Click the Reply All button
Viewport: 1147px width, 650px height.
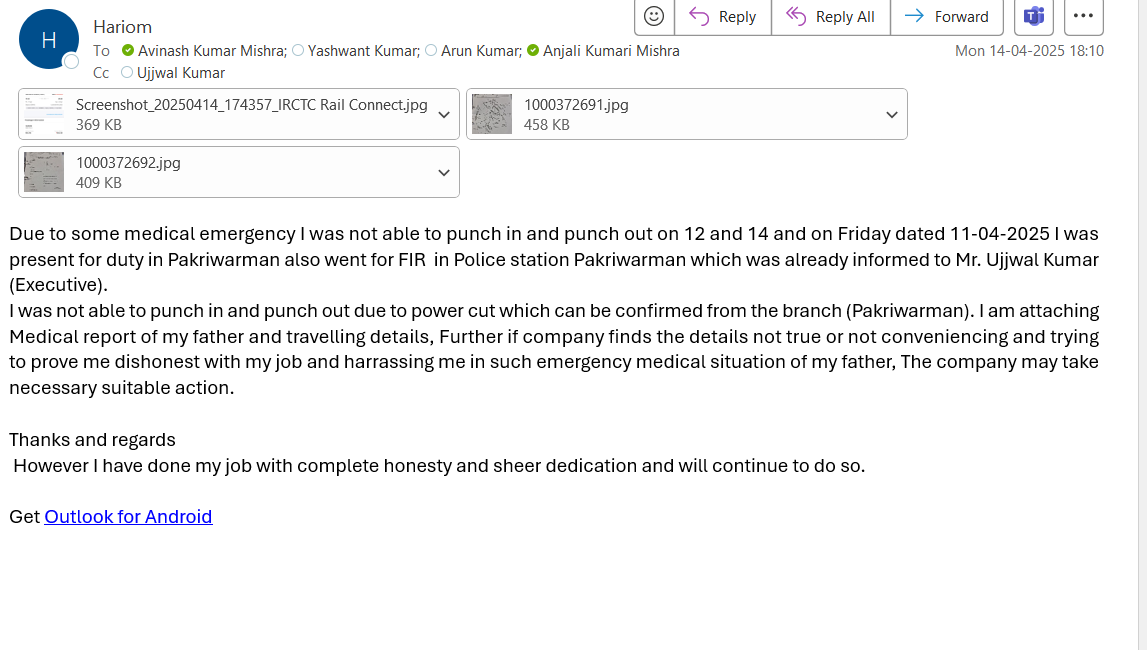tap(830, 16)
